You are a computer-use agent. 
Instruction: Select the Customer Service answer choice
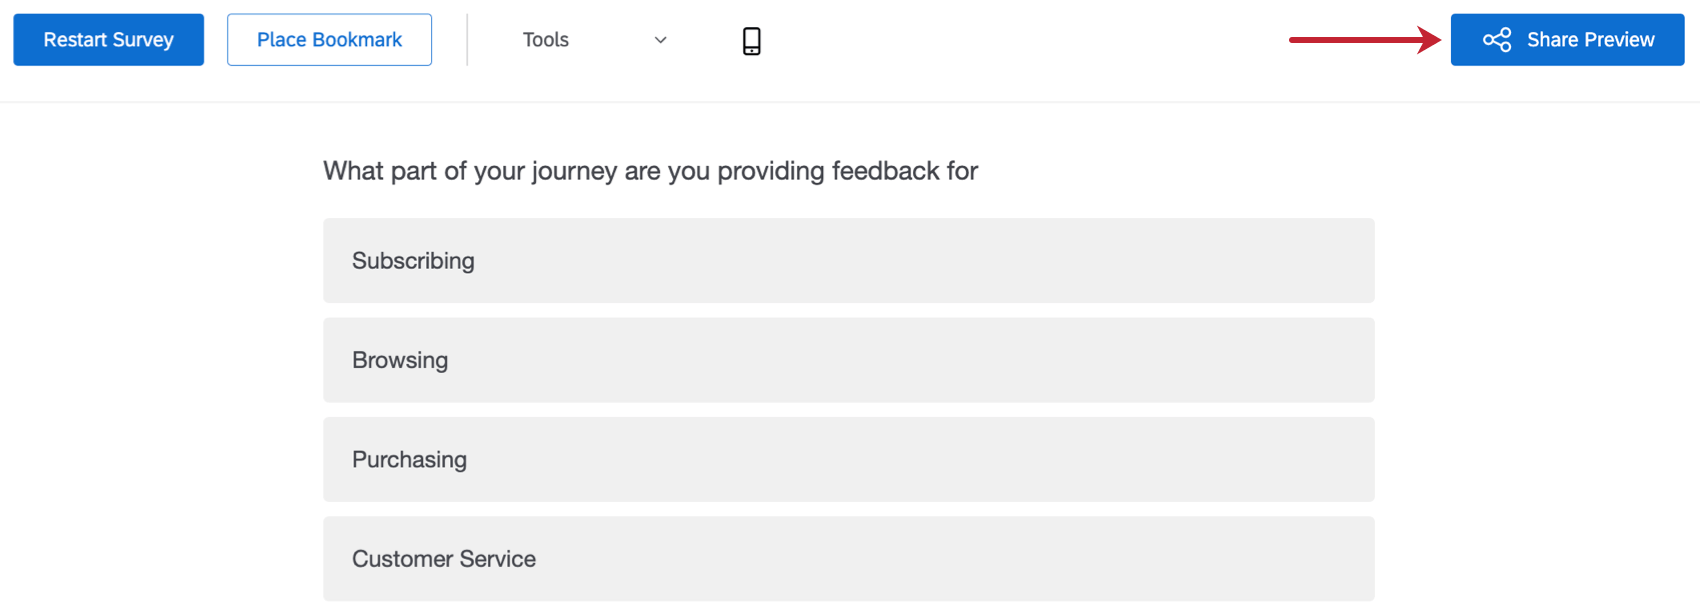pos(848,559)
